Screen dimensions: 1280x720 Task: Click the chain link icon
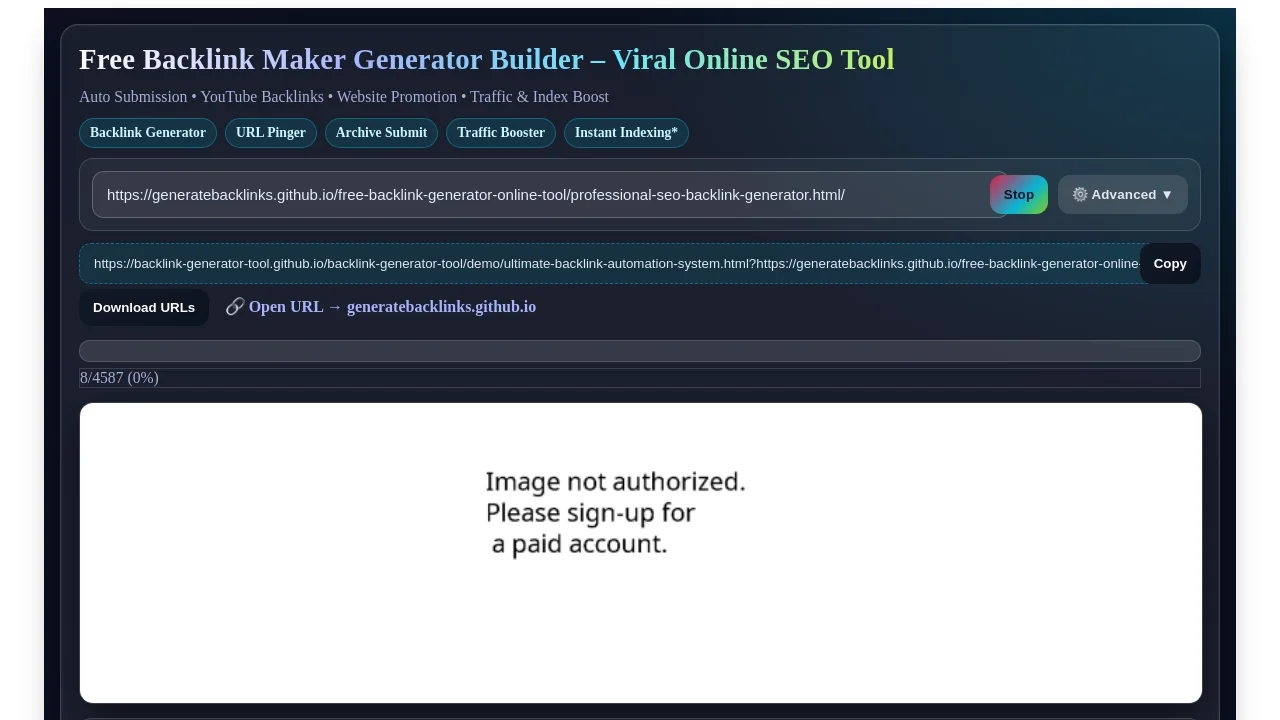point(235,307)
